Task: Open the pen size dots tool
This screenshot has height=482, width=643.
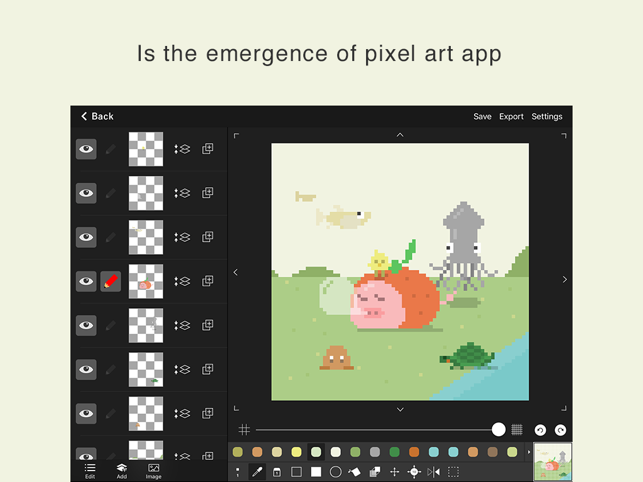Action: tap(237, 472)
